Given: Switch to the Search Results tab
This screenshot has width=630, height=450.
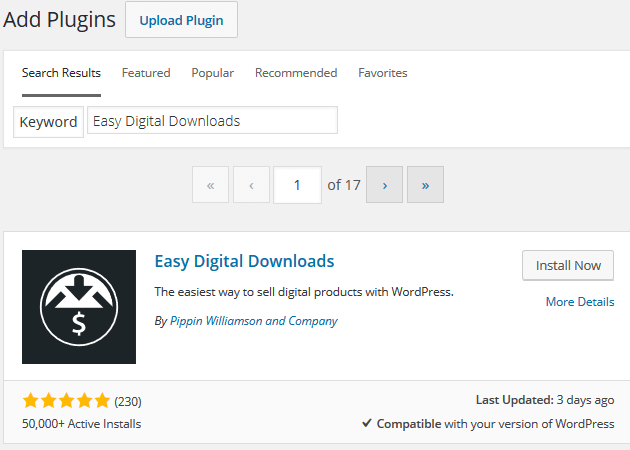Looking at the screenshot, I should 61,73.
